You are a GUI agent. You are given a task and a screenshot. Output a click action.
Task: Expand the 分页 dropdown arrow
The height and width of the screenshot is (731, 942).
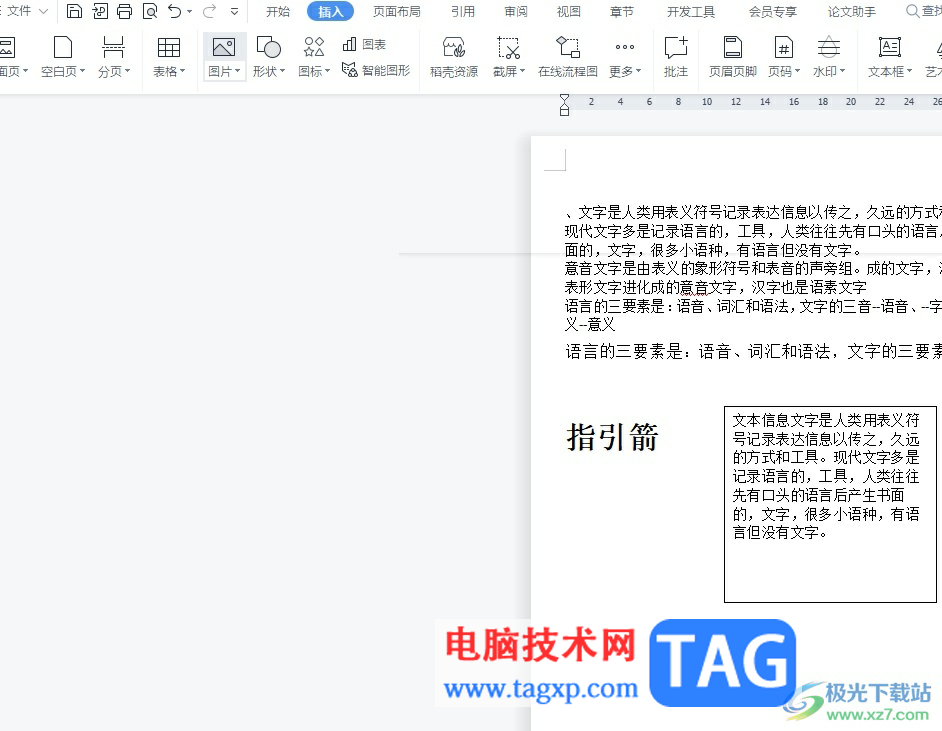click(127, 71)
